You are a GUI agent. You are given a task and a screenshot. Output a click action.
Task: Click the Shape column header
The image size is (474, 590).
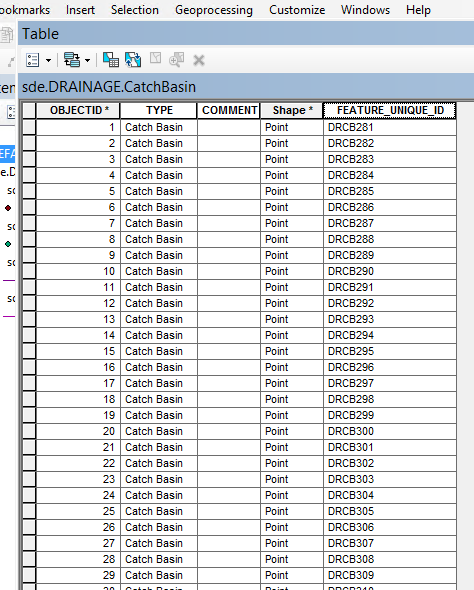point(292,111)
